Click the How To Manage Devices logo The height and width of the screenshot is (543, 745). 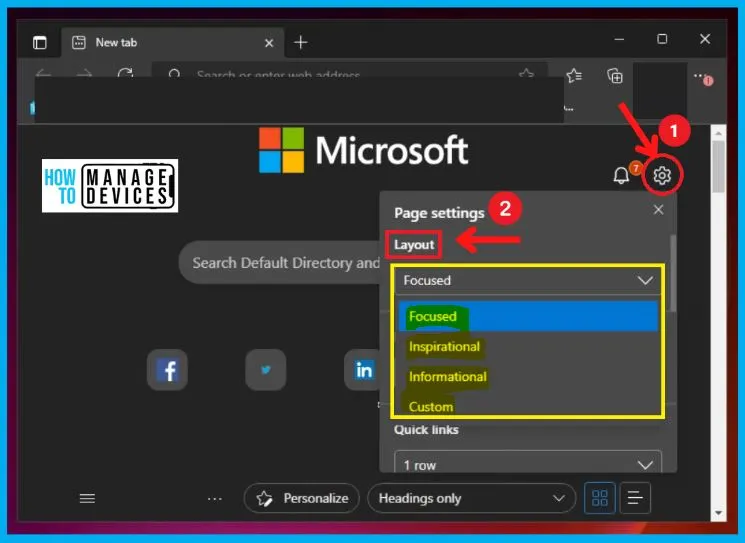pyautogui.click(x=110, y=185)
